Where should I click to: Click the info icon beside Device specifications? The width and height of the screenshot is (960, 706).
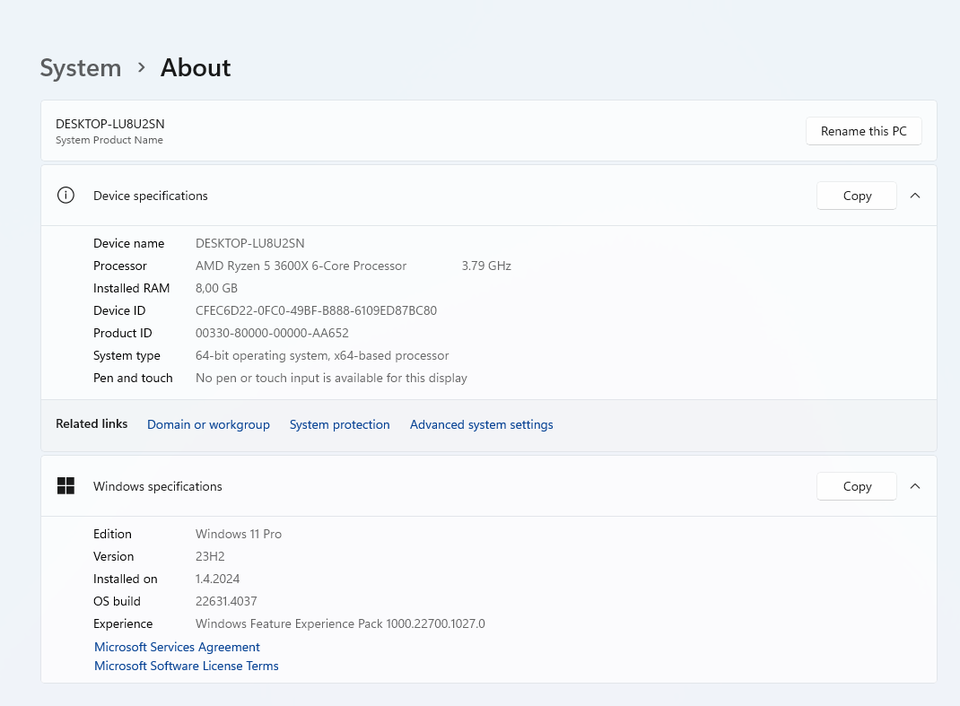(66, 196)
